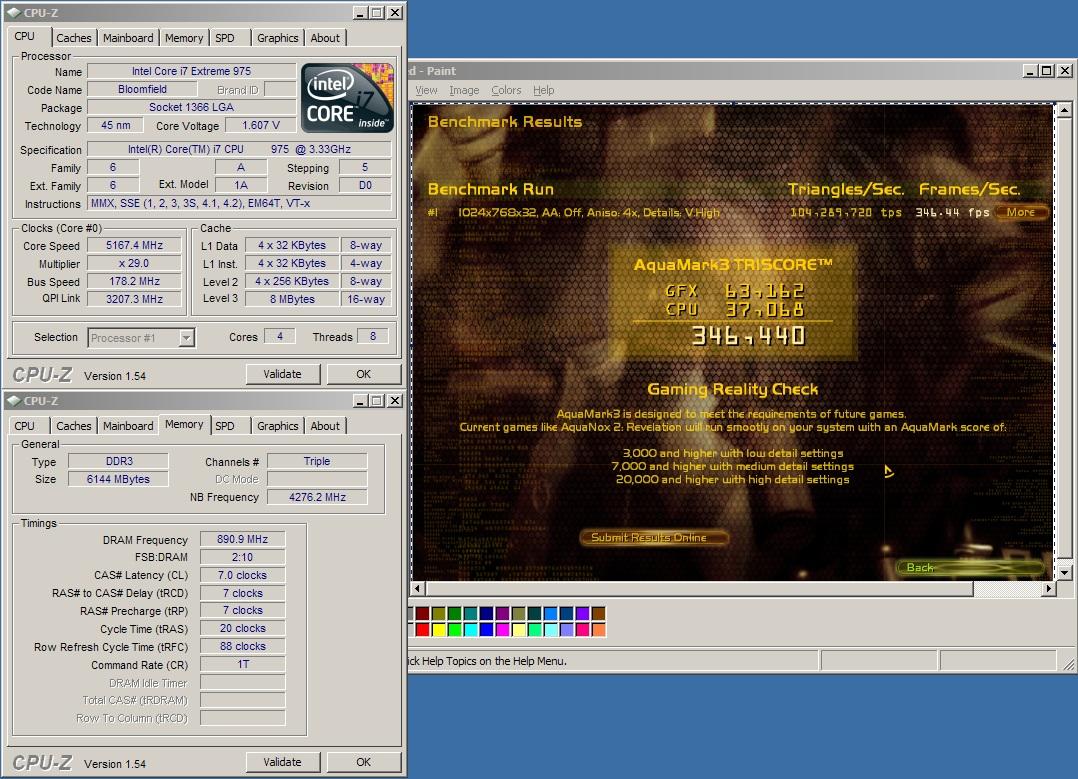This screenshot has height=779, width=1078.
Task: Pick the dark red swatch in Paint palette
Action: point(423,613)
